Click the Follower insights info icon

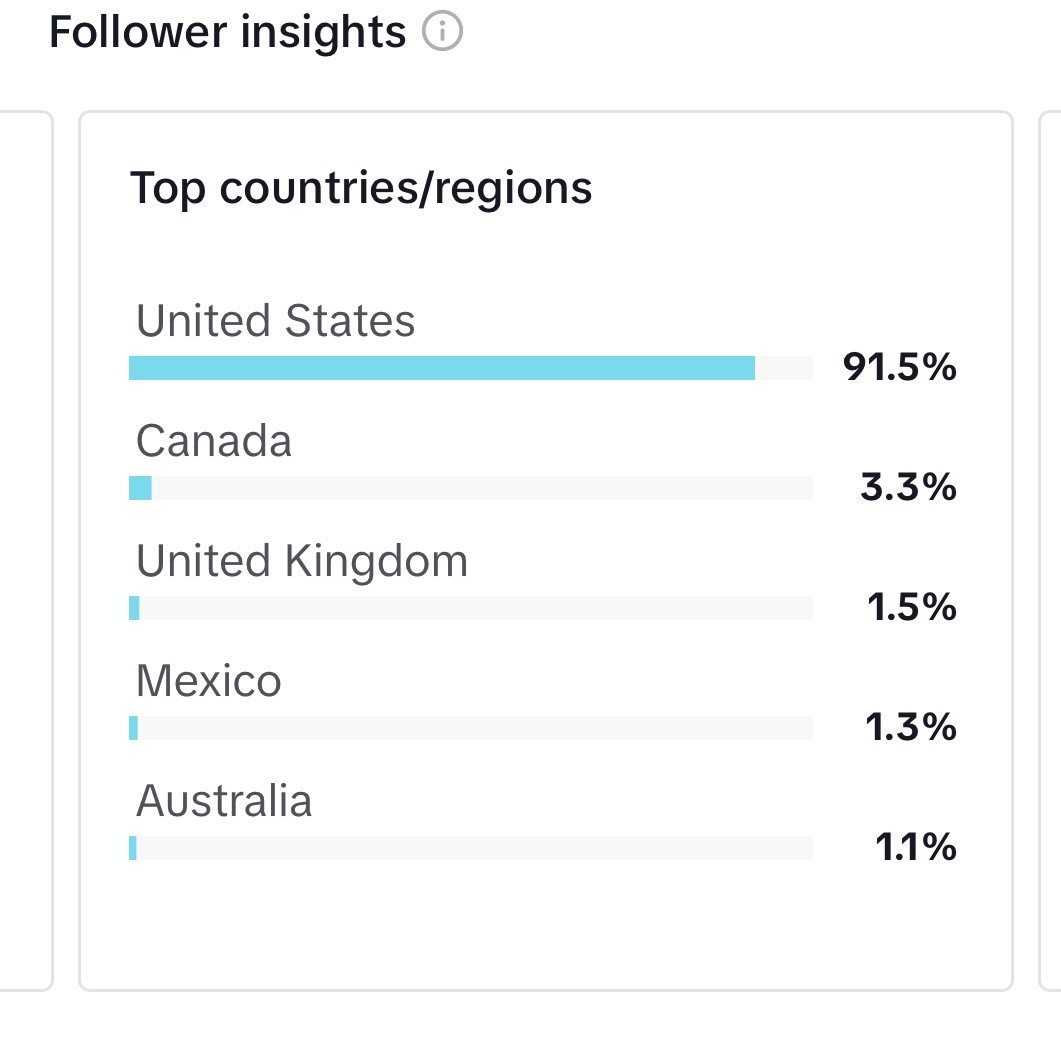tap(443, 31)
